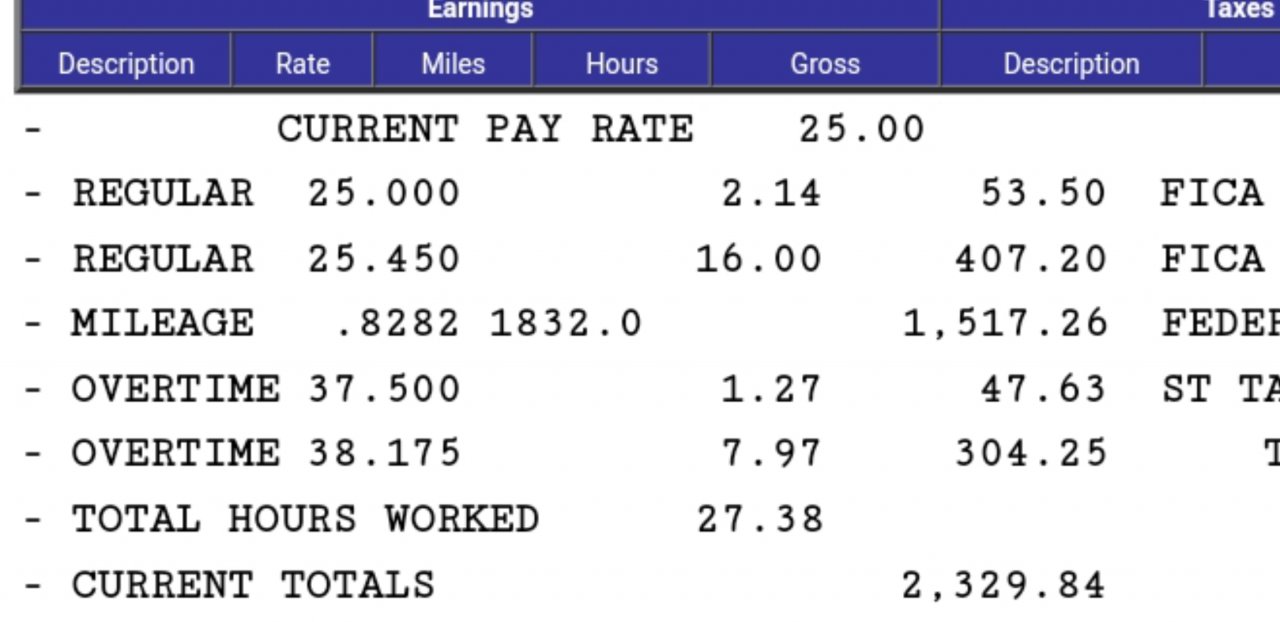1280x622 pixels.
Task: Select the 407.20 gross amount
Action: pyautogui.click(x=1031, y=259)
